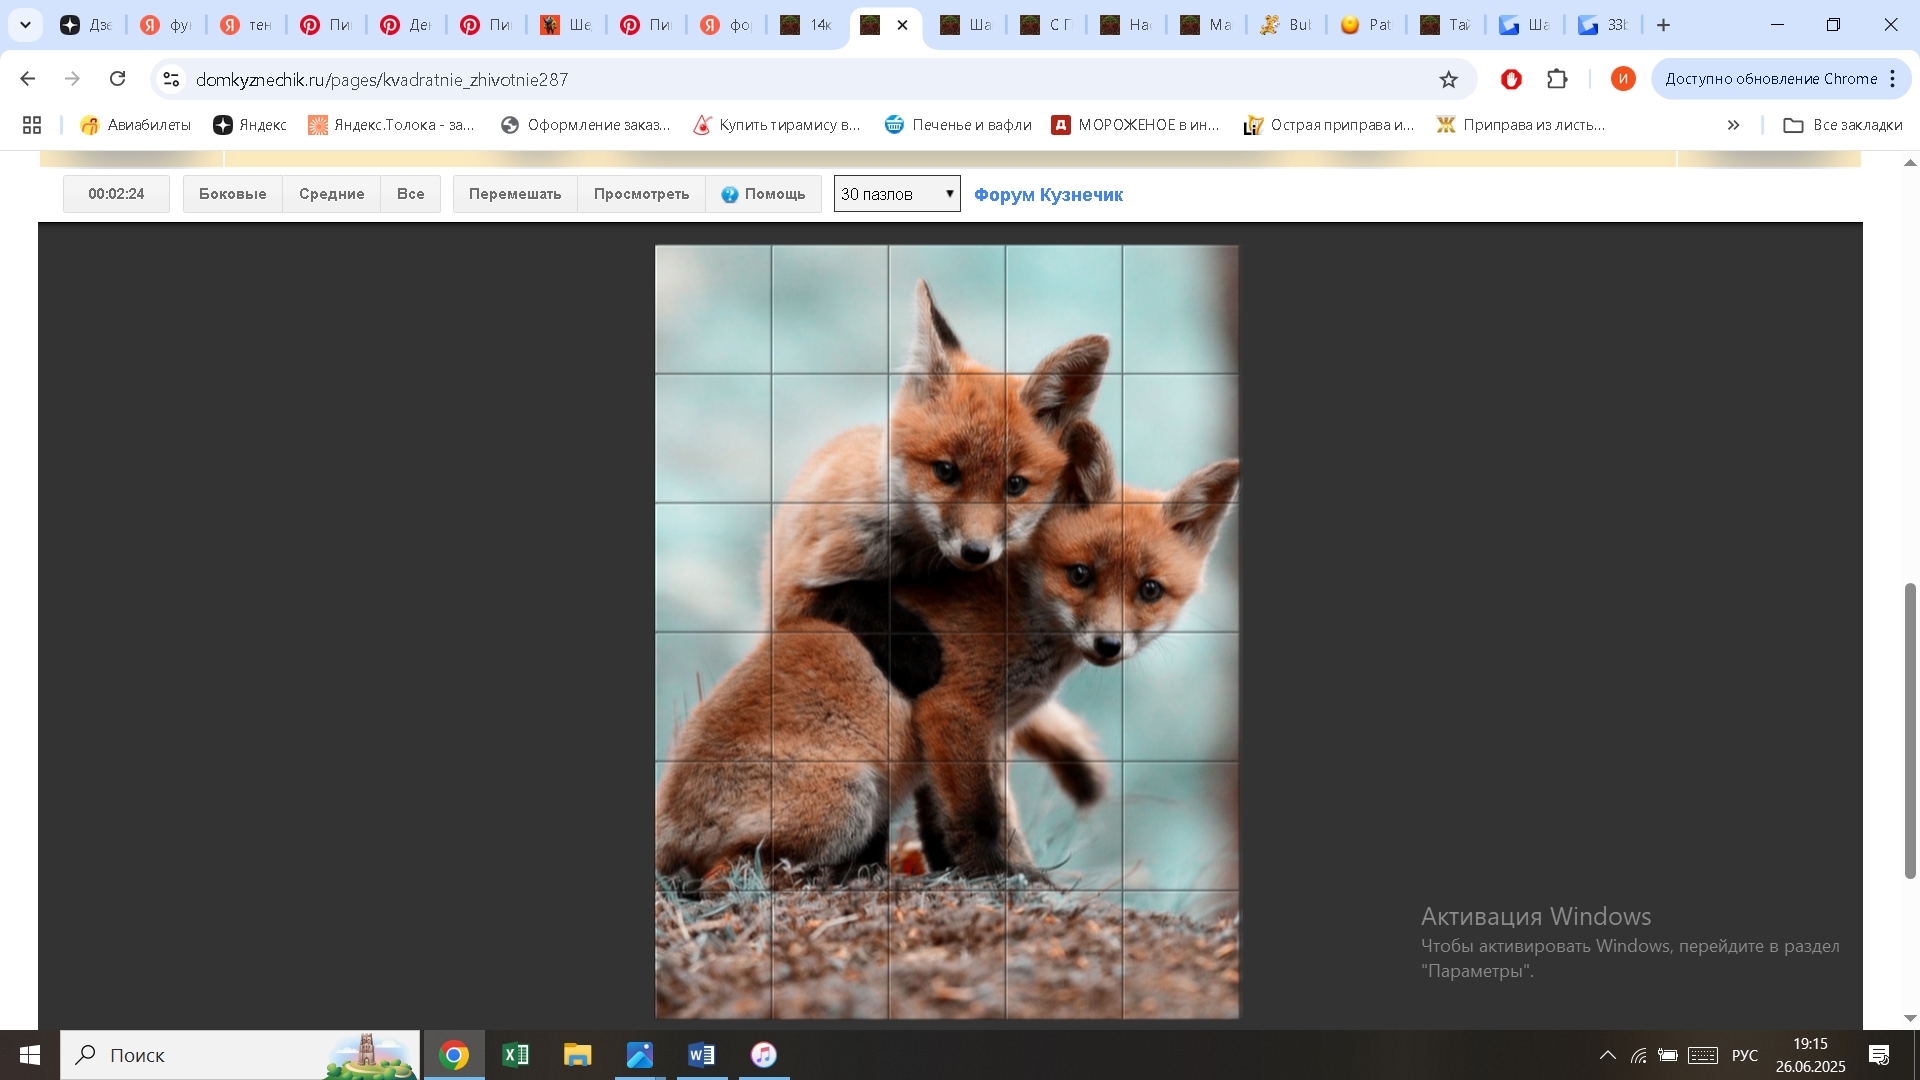
Task: Open the Chrome profile avatar
Action: [1623, 79]
